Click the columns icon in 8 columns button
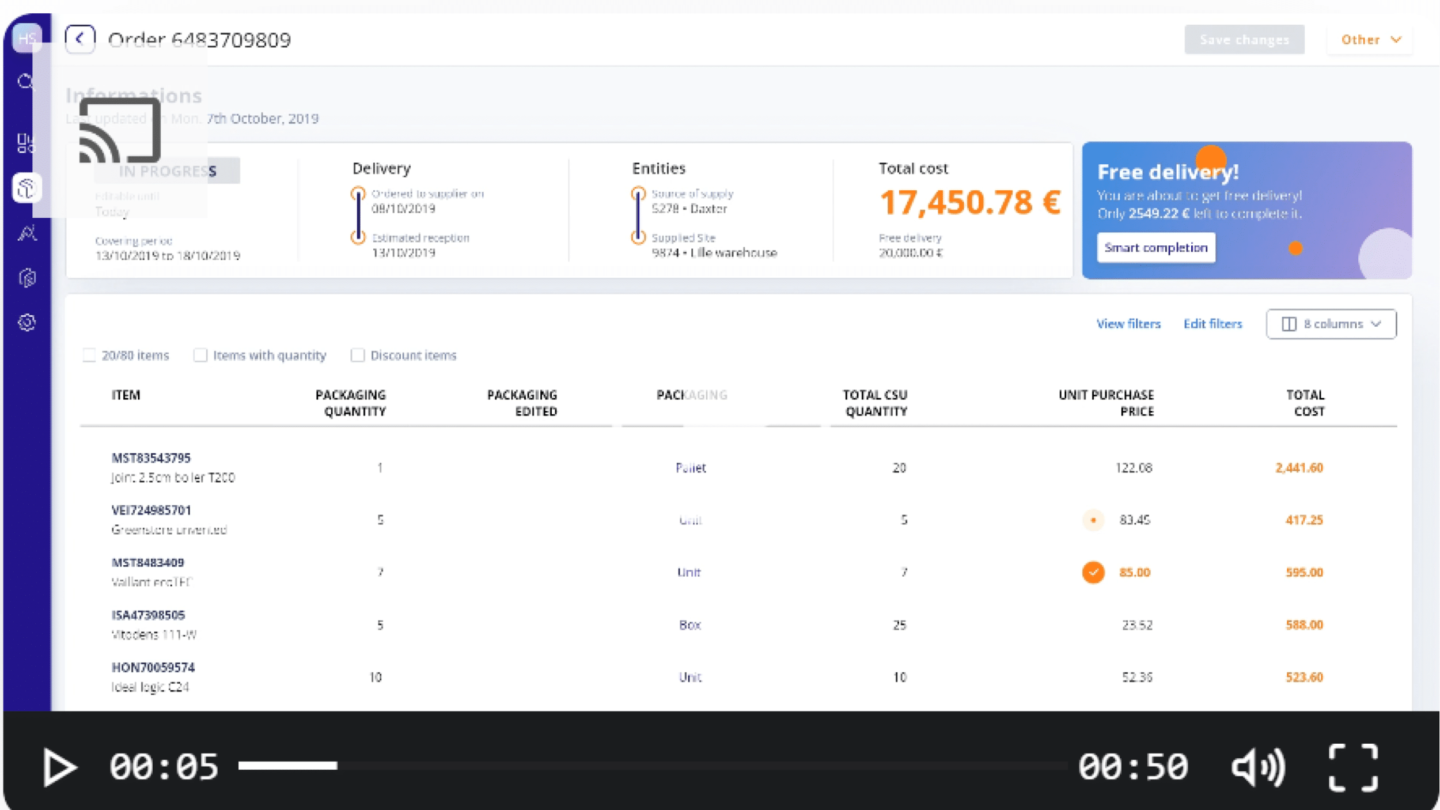1440x810 pixels. 1289,324
